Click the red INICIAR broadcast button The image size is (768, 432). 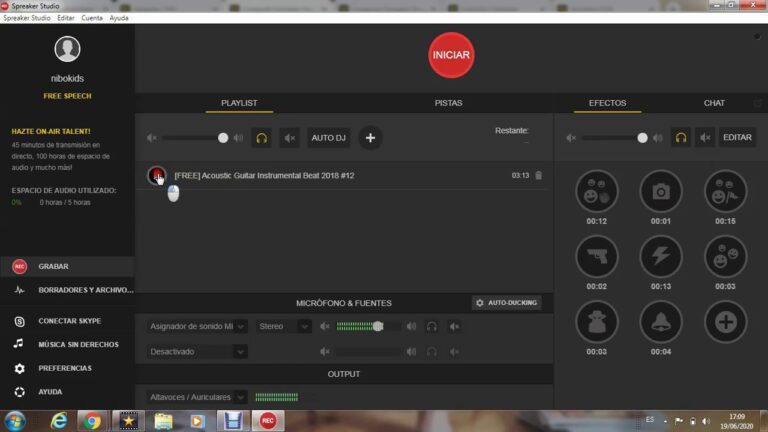(x=451, y=55)
